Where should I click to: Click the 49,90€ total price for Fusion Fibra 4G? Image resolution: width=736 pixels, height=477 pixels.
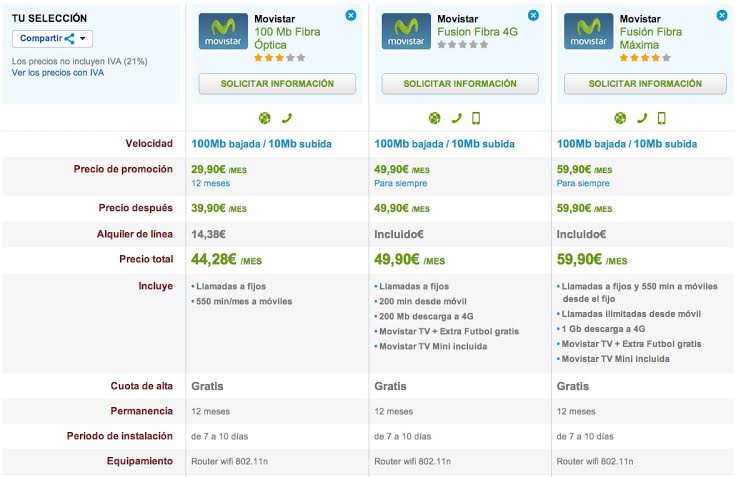click(409, 259)
